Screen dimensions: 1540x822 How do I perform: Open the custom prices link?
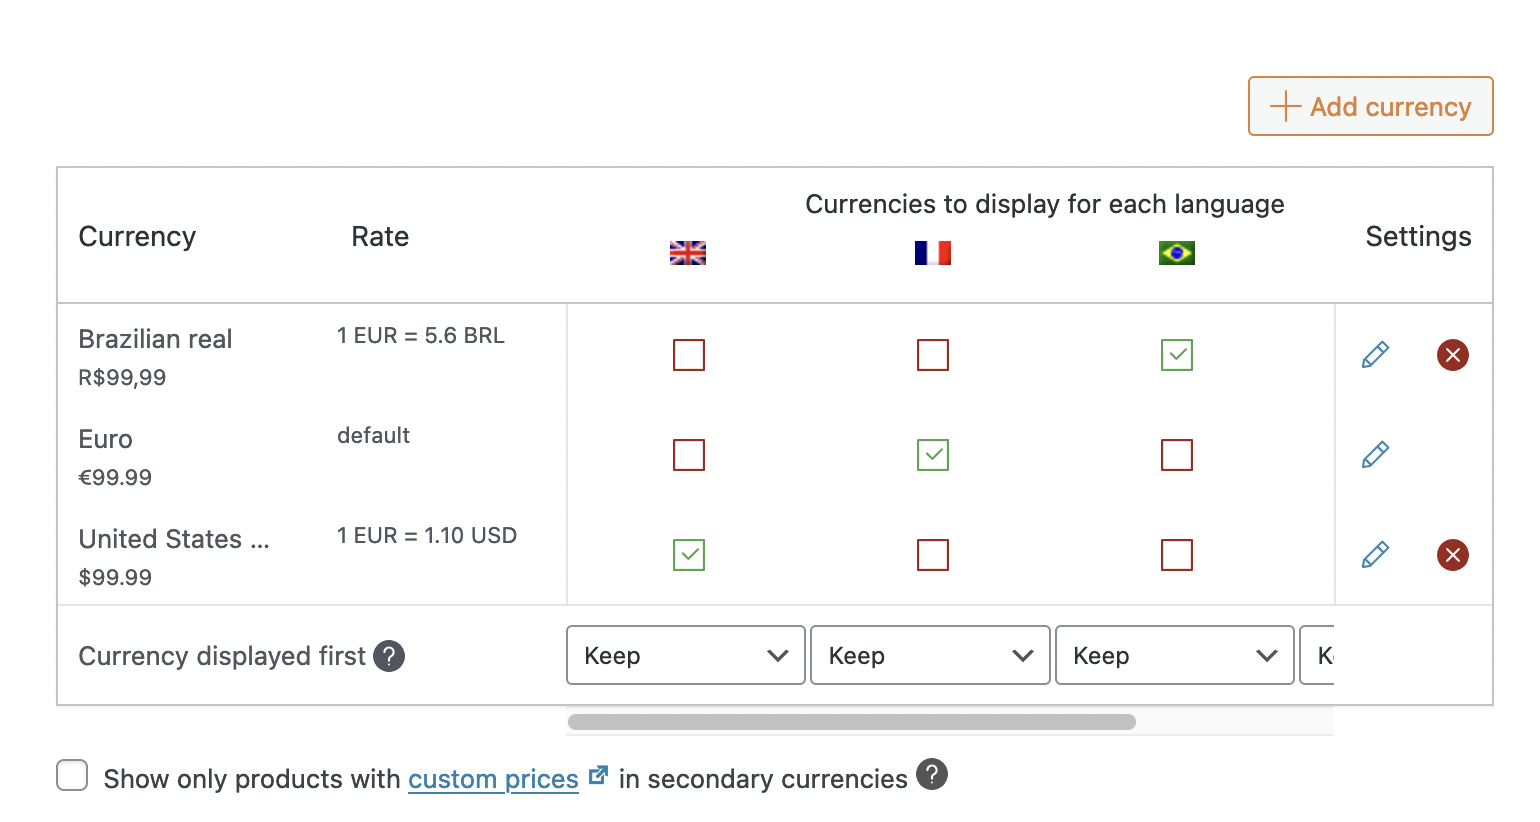click(493, 779)
